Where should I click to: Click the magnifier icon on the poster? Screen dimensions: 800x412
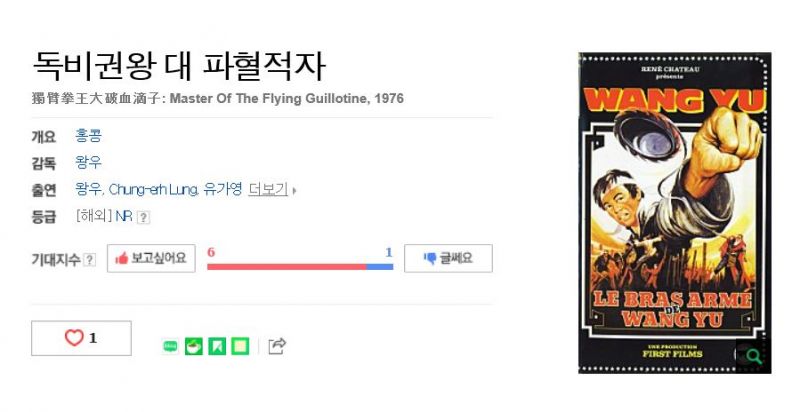(x=753, y=355)
